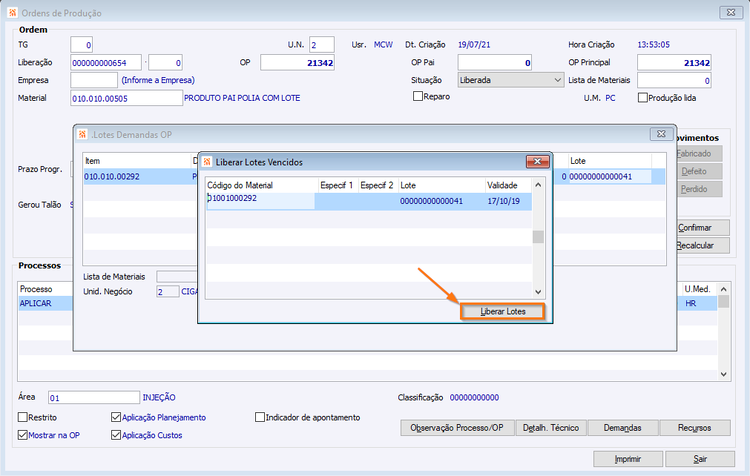The height and width of the screenshot is (476, 750).
Task: Select row with material 01001000292
Action: coord(369,201)
